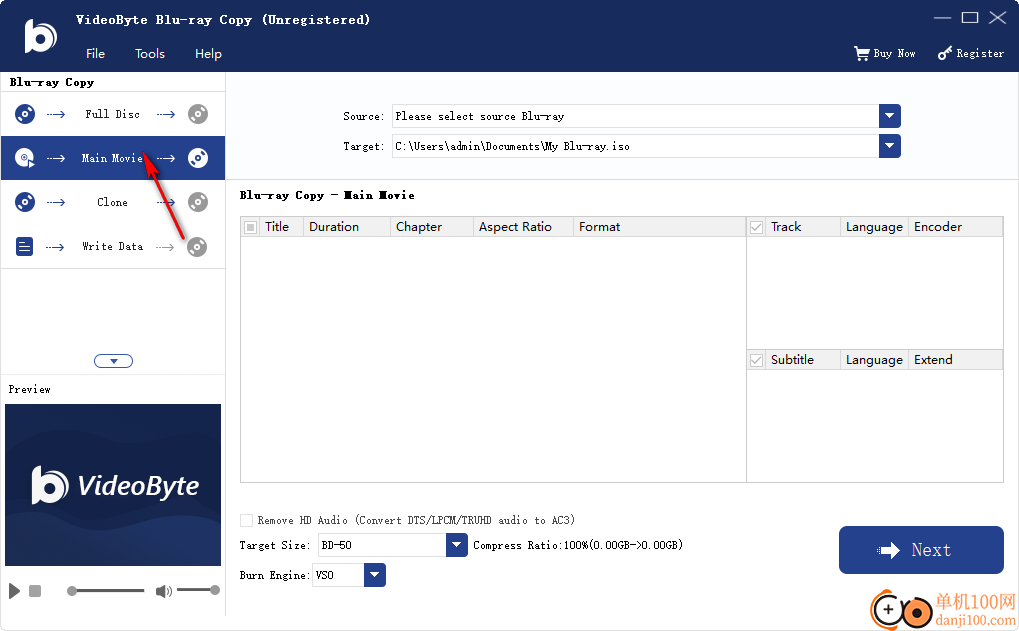Click the Target path field
Screen dimensions: 1019x631
[x=636, y=146]
